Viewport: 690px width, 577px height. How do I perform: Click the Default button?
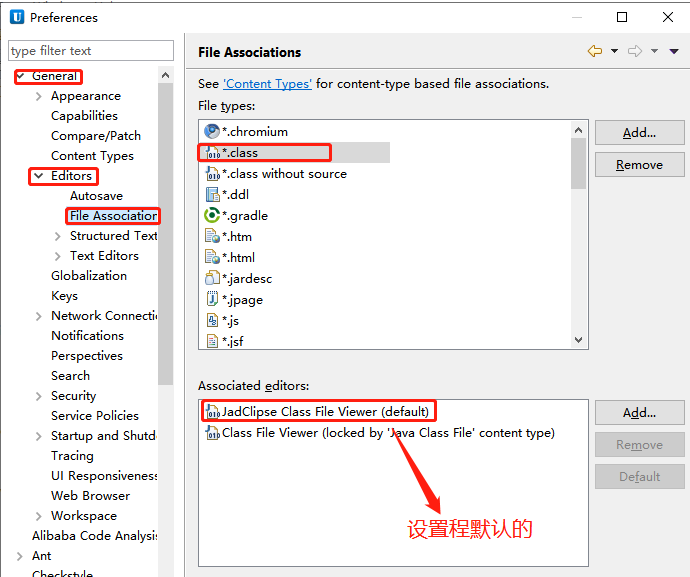point(639,476)
